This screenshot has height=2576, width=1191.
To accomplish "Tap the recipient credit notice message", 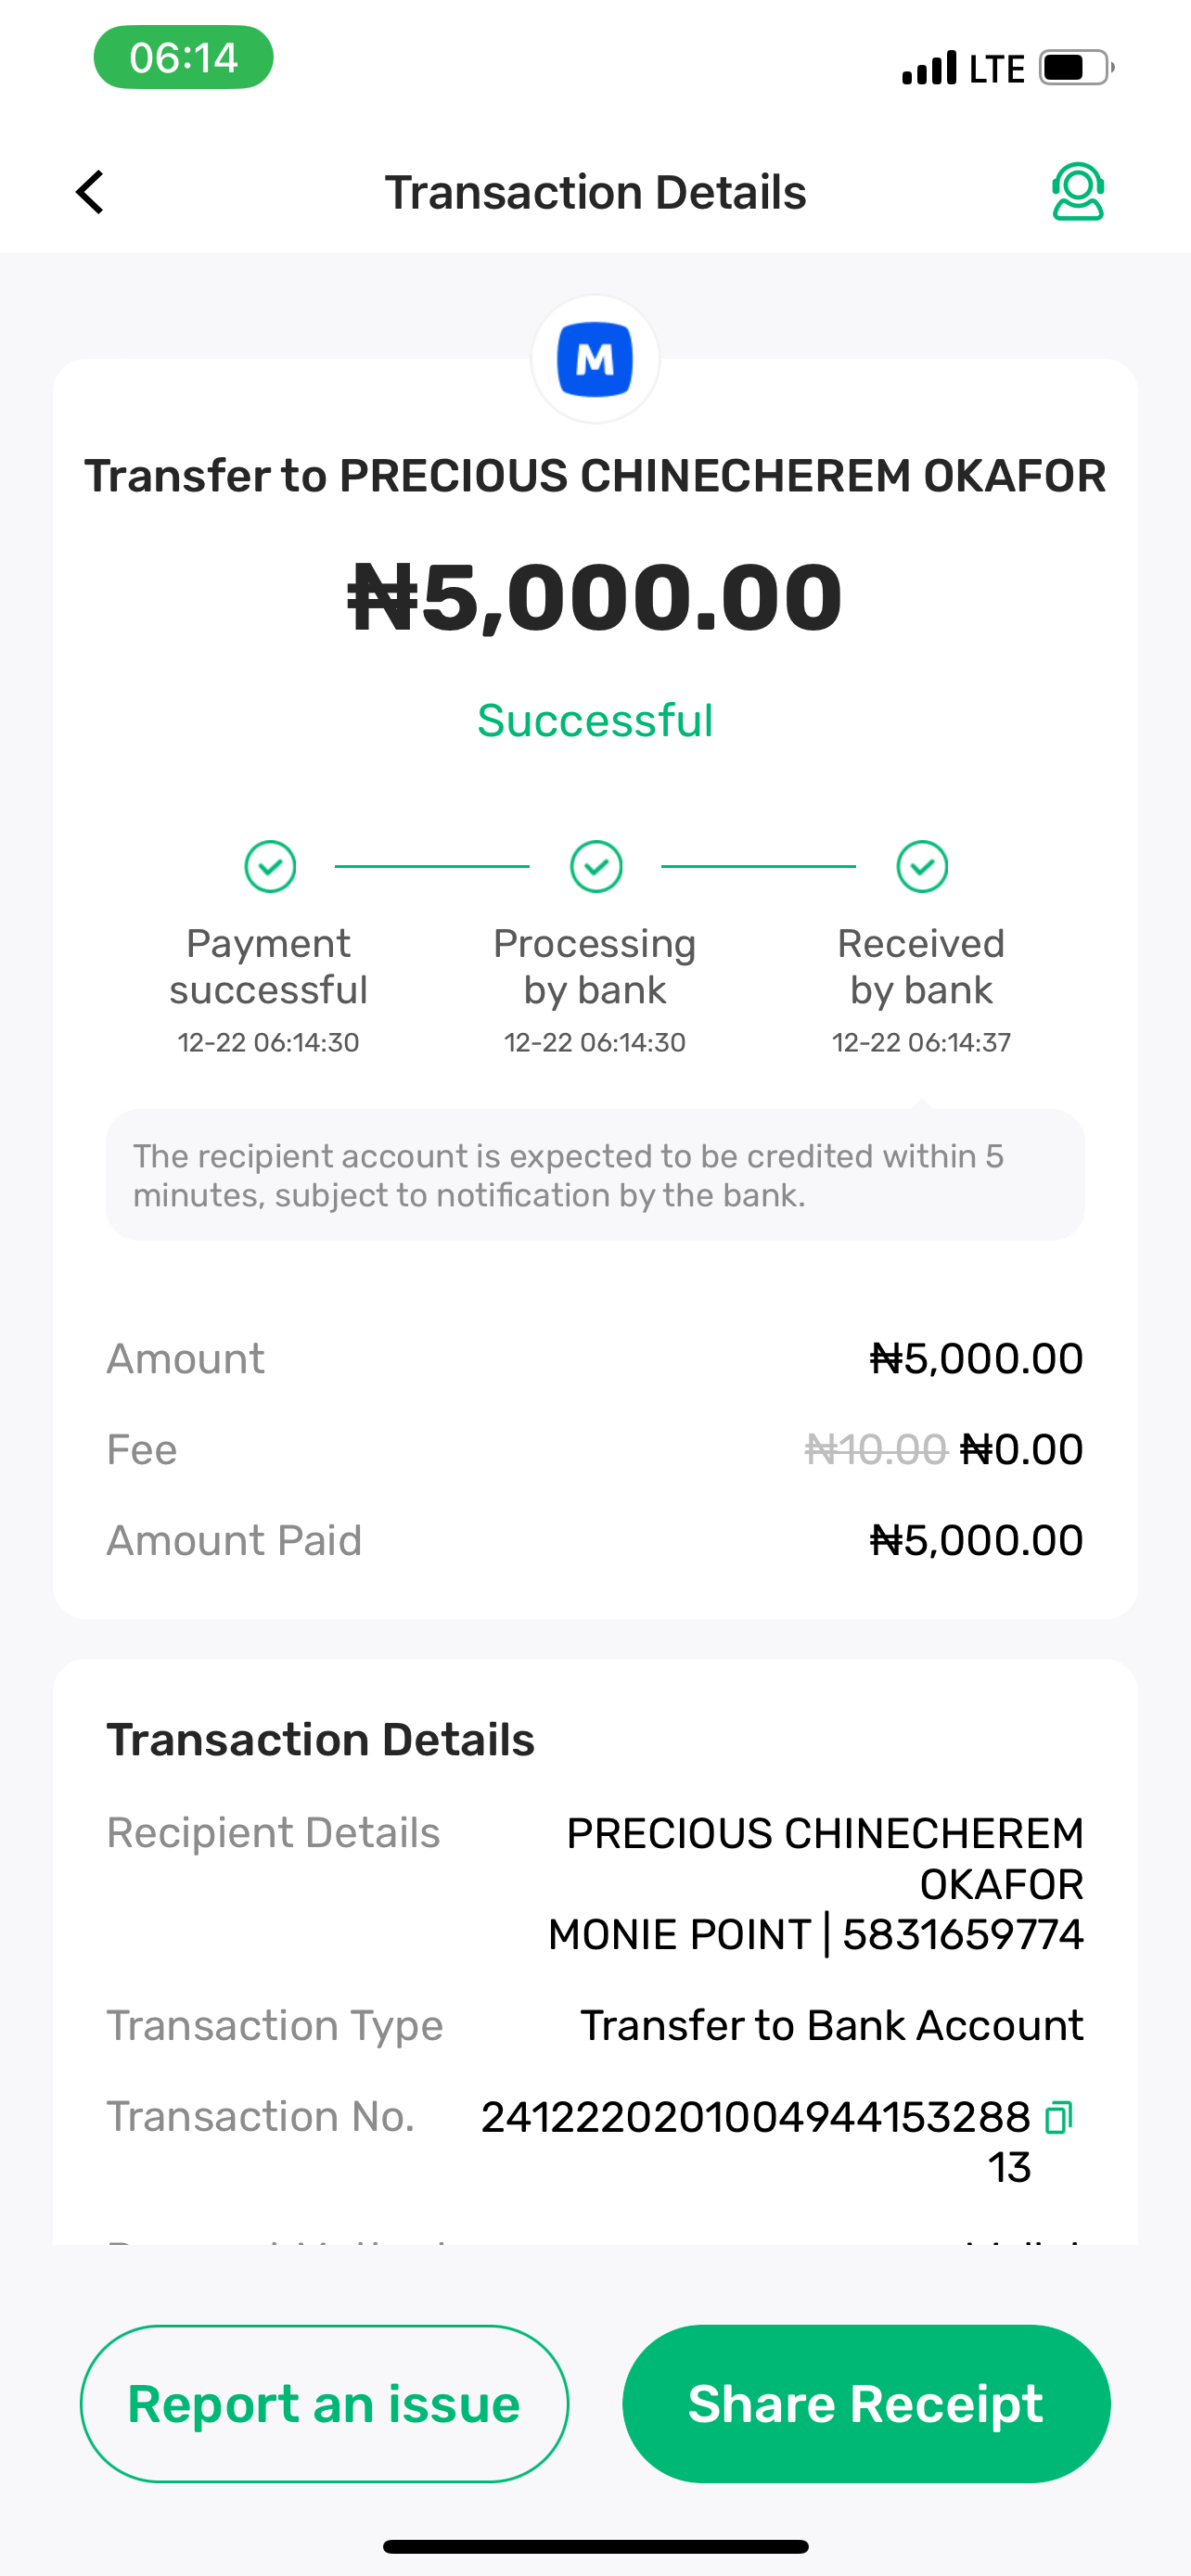I will [x=595, y=1175].
